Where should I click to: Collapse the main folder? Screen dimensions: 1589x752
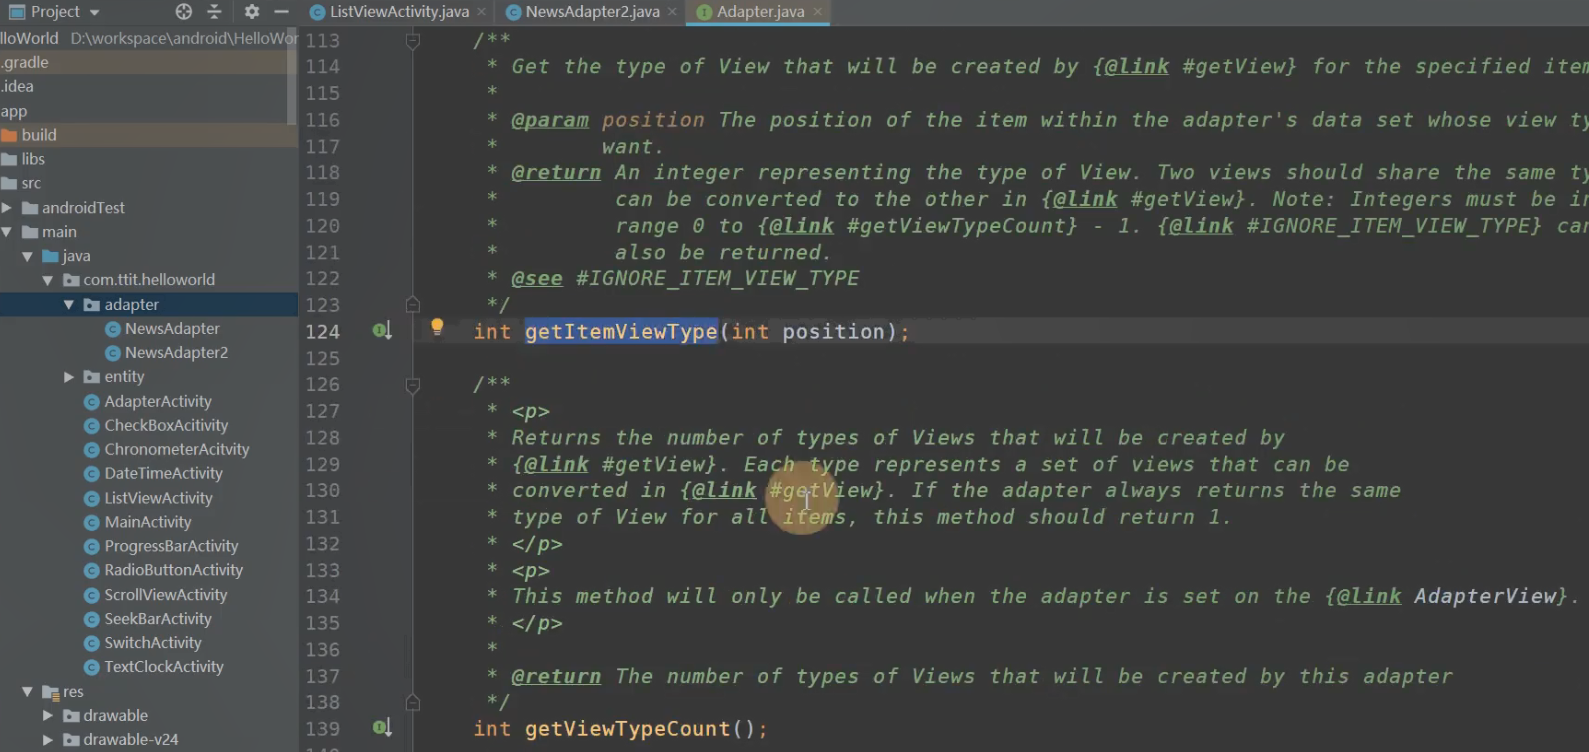[7, 232]
